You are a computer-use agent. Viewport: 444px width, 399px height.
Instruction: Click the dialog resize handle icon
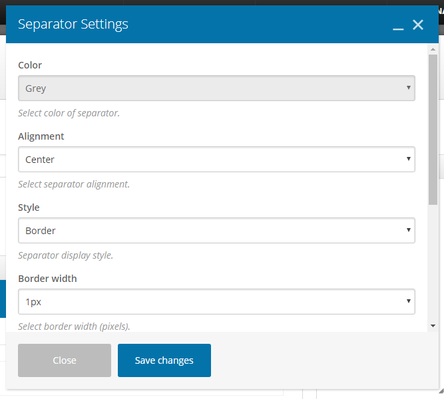click(441, 391)
